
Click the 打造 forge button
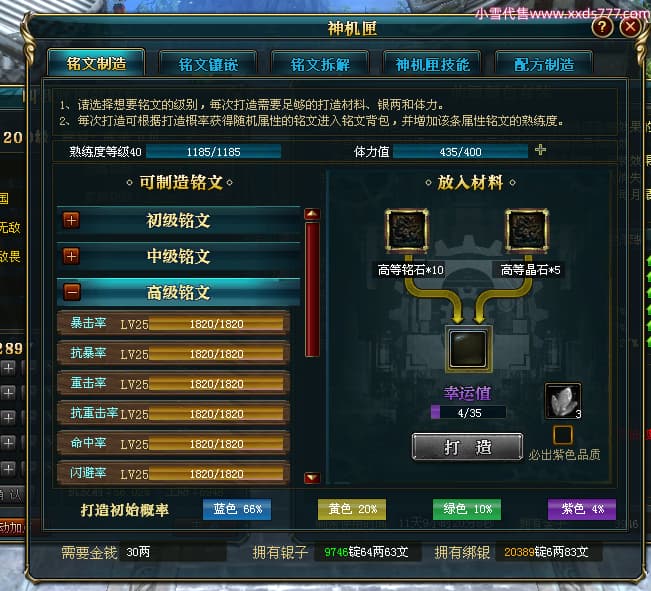(x=467, y=447)
